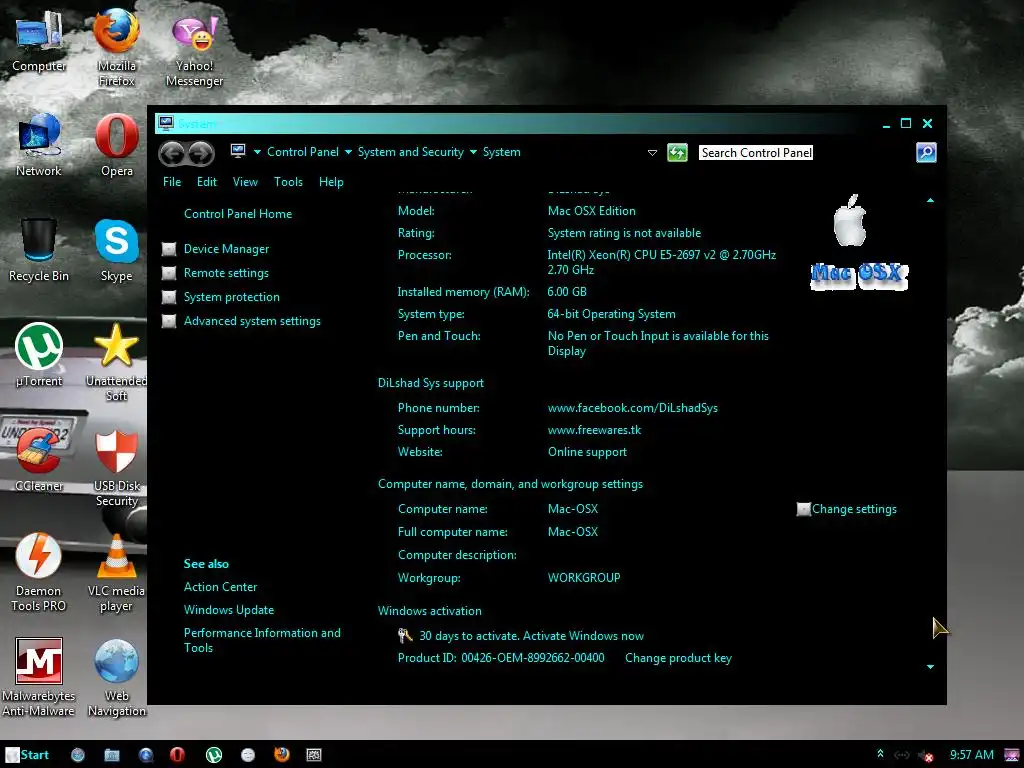Select the USB Disk Security shield icon
This screenshot has height=768, width=1024.
tap(116, 468)
